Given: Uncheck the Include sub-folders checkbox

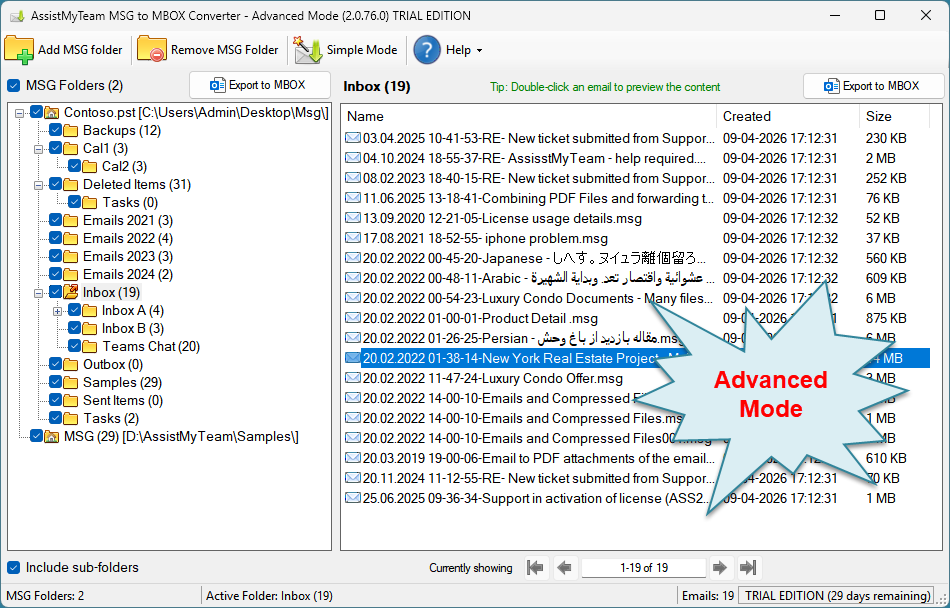Looking at the screenshot, I should (x=14, y=568).
